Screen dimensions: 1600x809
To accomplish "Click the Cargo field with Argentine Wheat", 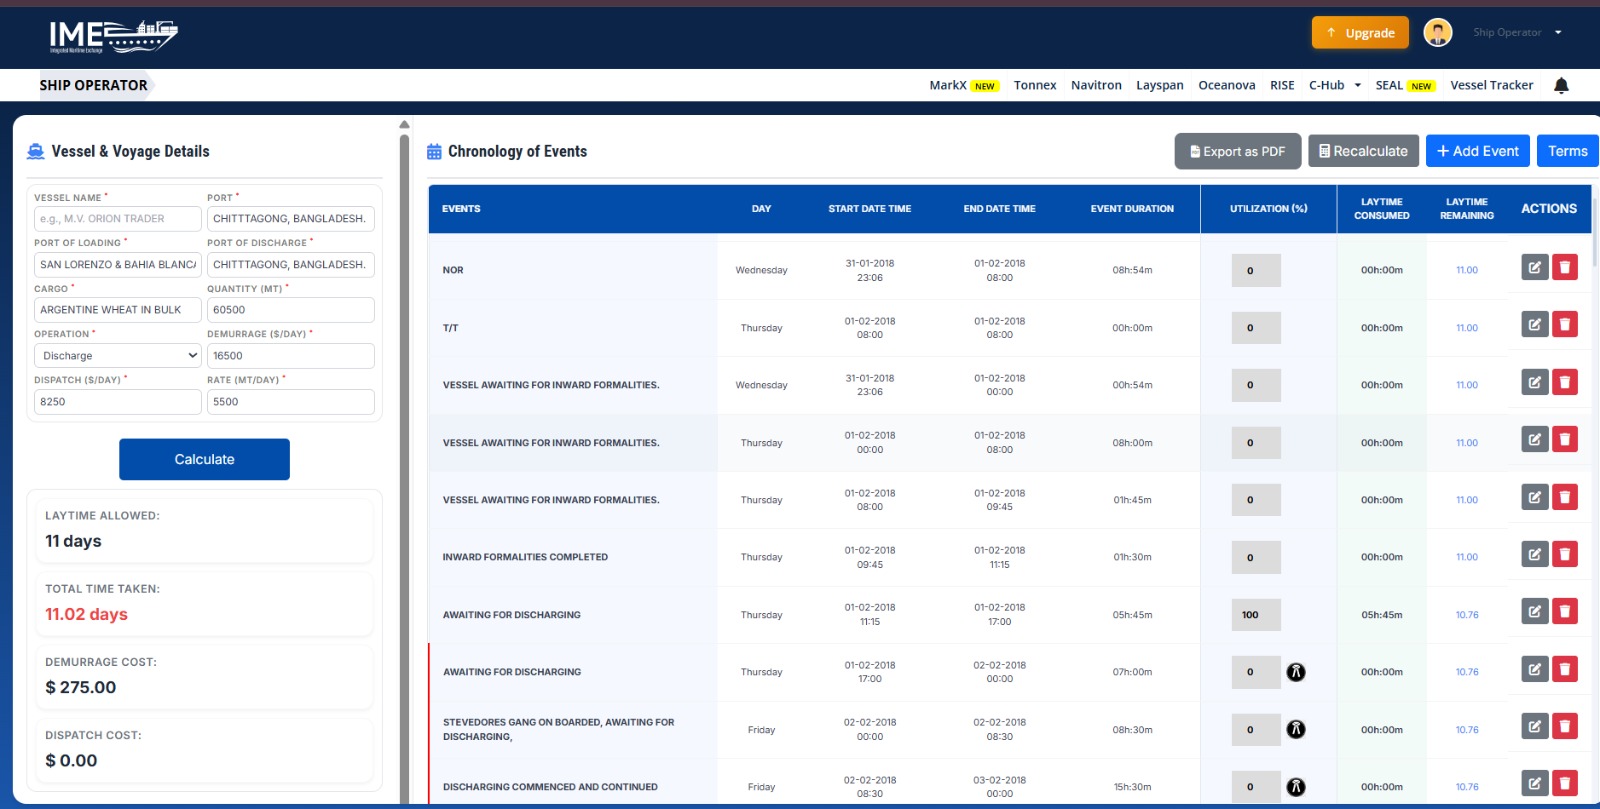I will point(118,310).
